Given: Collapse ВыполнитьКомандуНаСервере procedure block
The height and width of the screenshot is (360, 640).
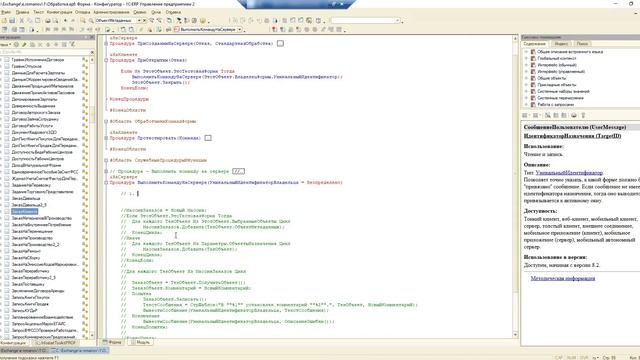Looking at the screenshot, I should tap(106, 182).
